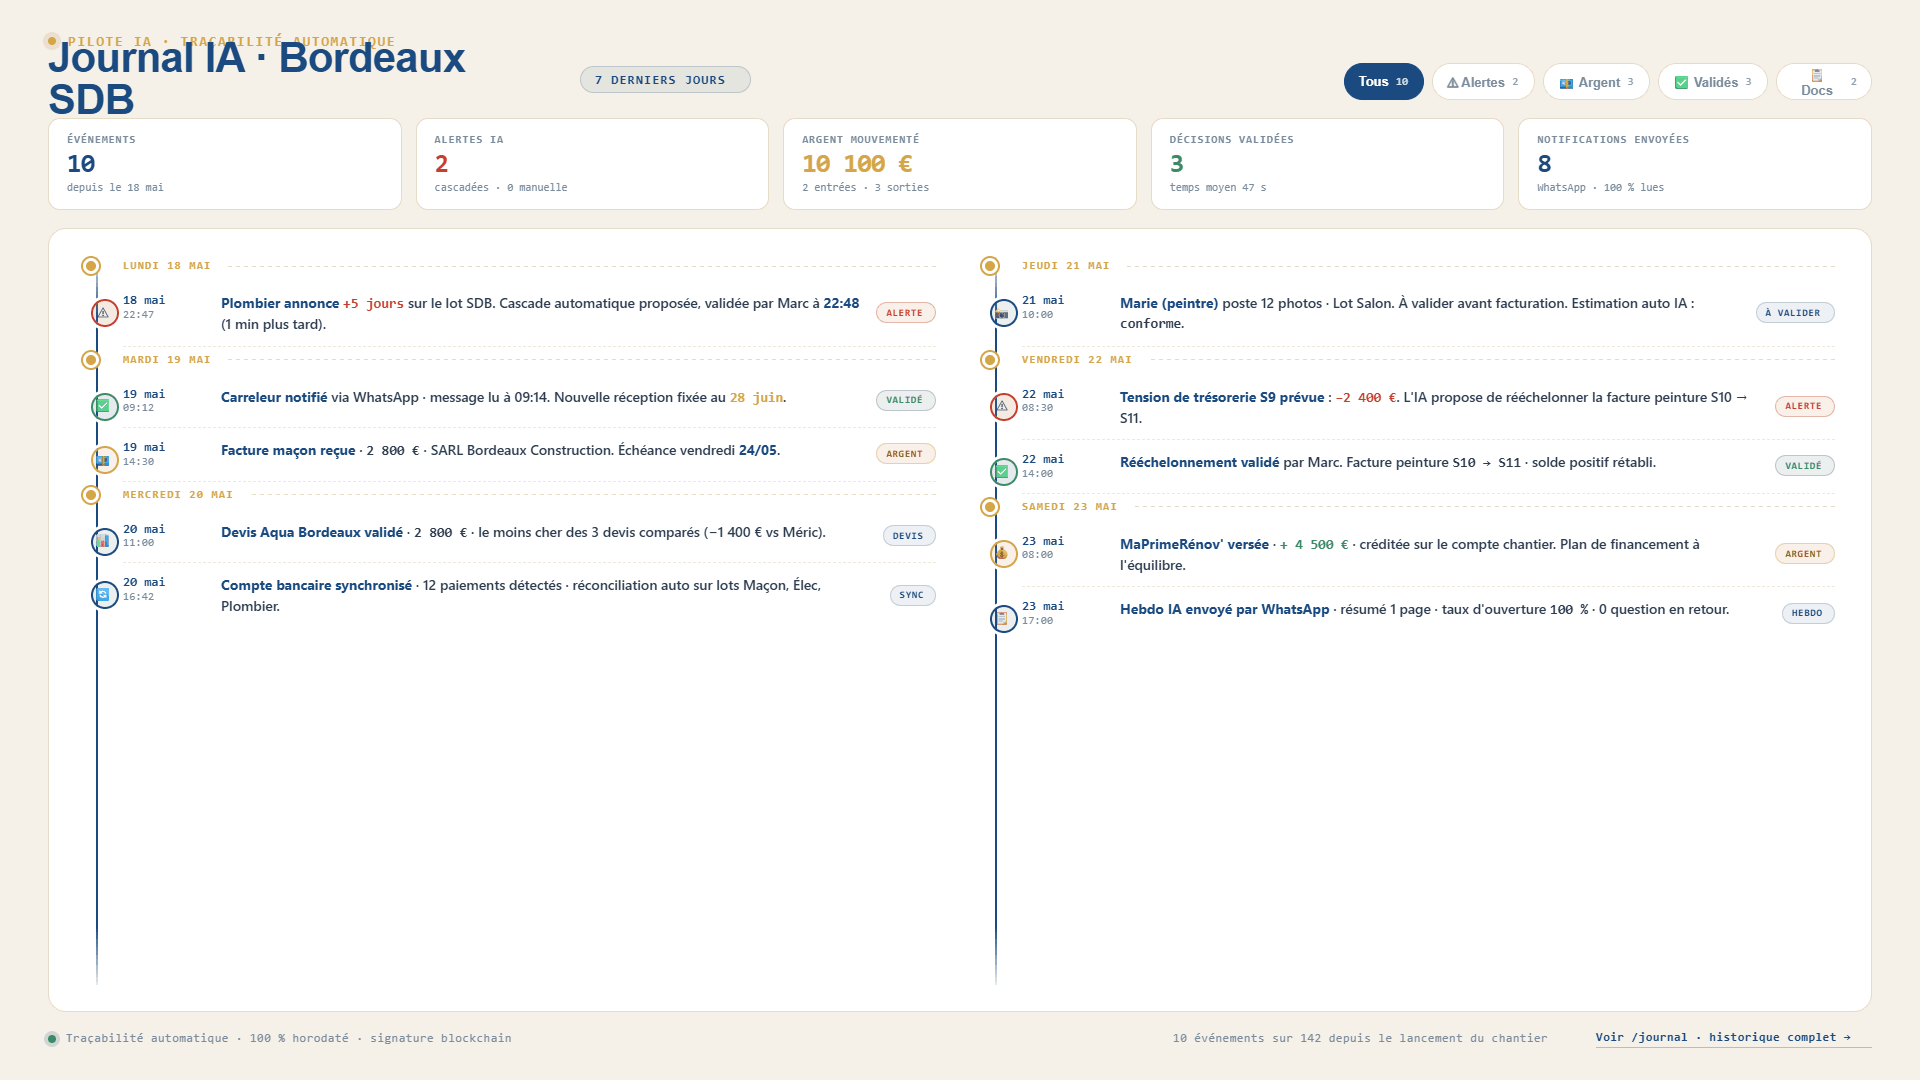The image size is (1920, 1080).
Task: Click the 7 derniers jours badge
Action: click(665, 80)
